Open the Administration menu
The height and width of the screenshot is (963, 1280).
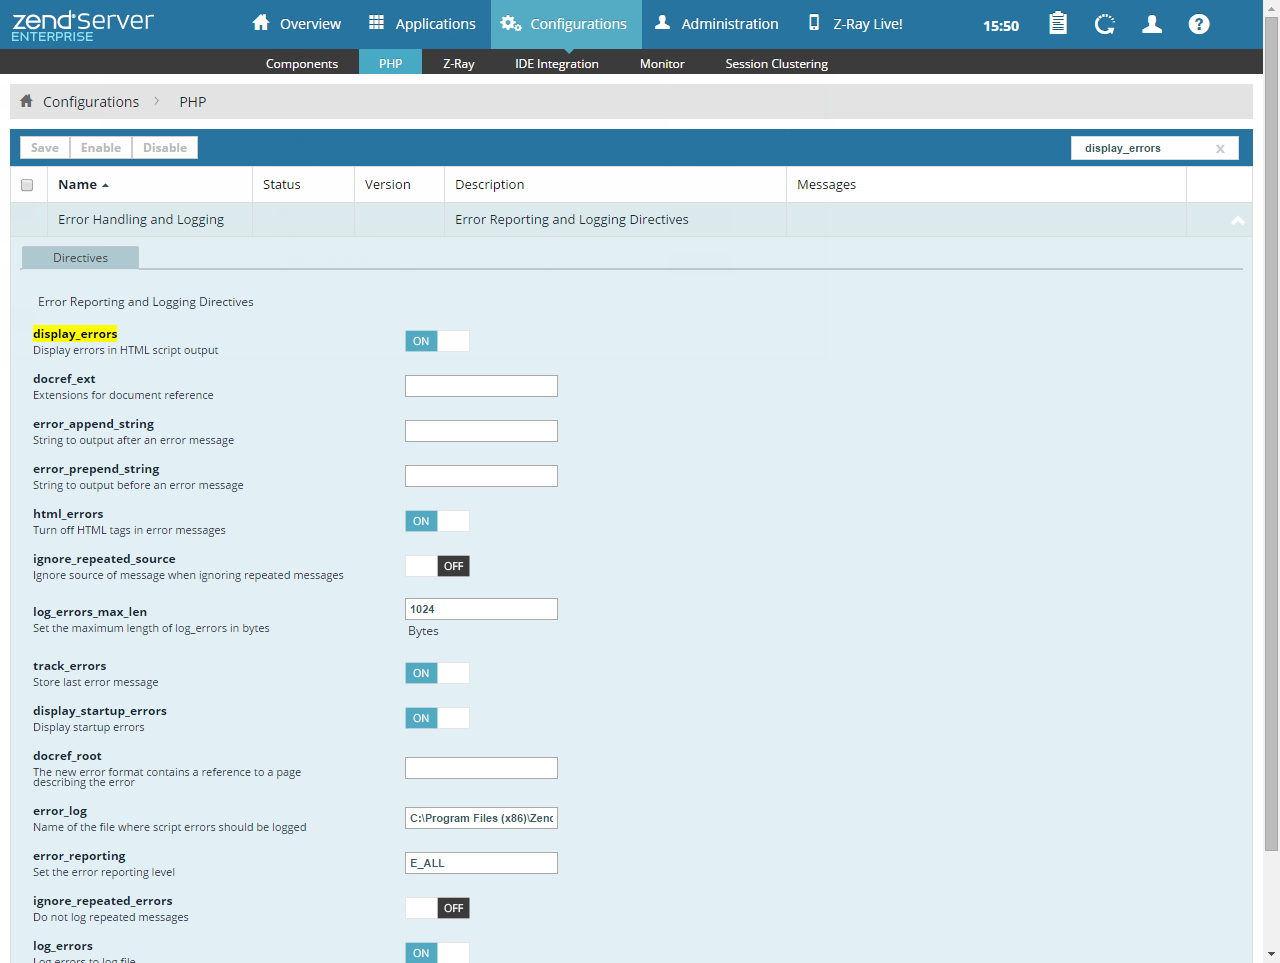(716, 24)
